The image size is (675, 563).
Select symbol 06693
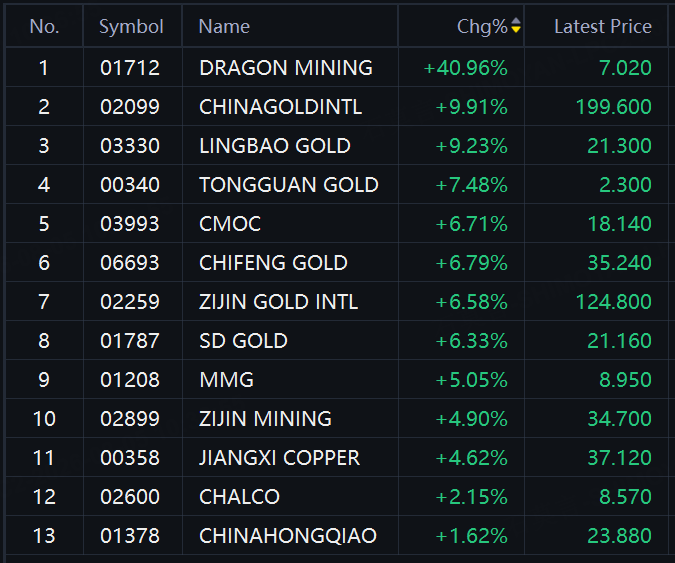(x=130, y=263)
